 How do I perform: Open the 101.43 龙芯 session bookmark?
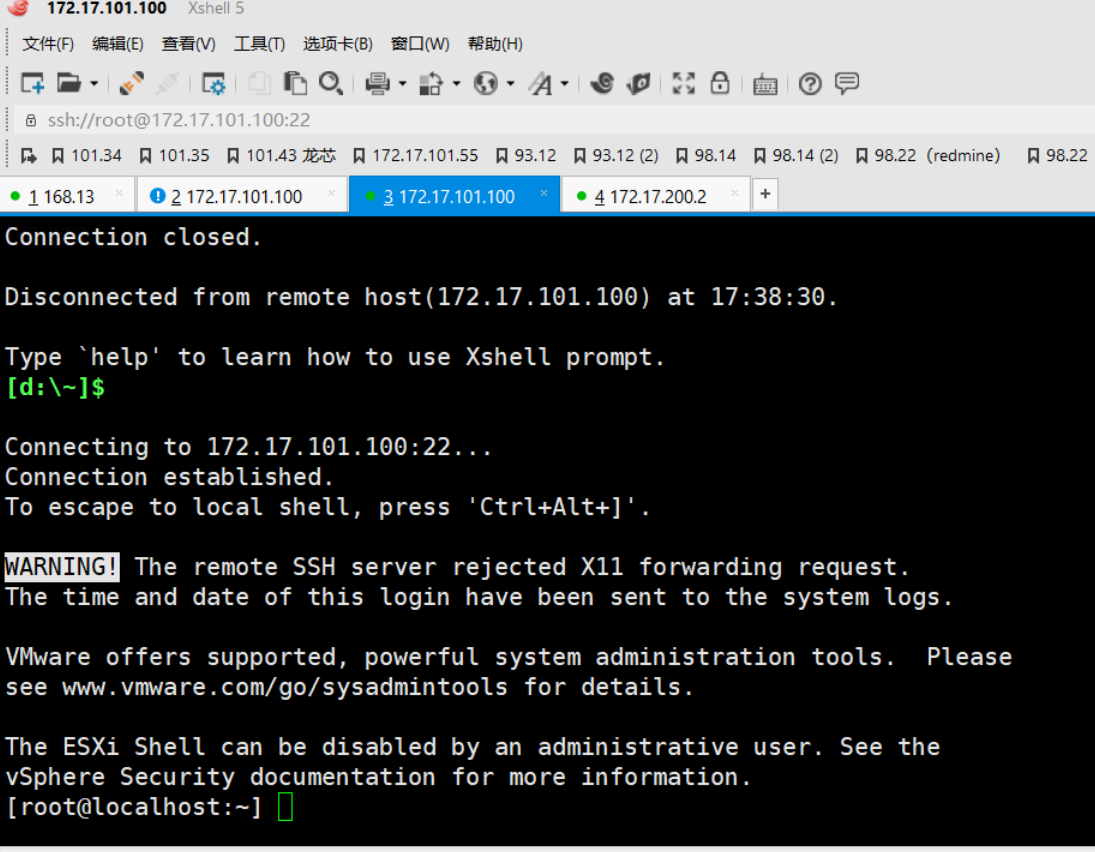tap(281, 156)
